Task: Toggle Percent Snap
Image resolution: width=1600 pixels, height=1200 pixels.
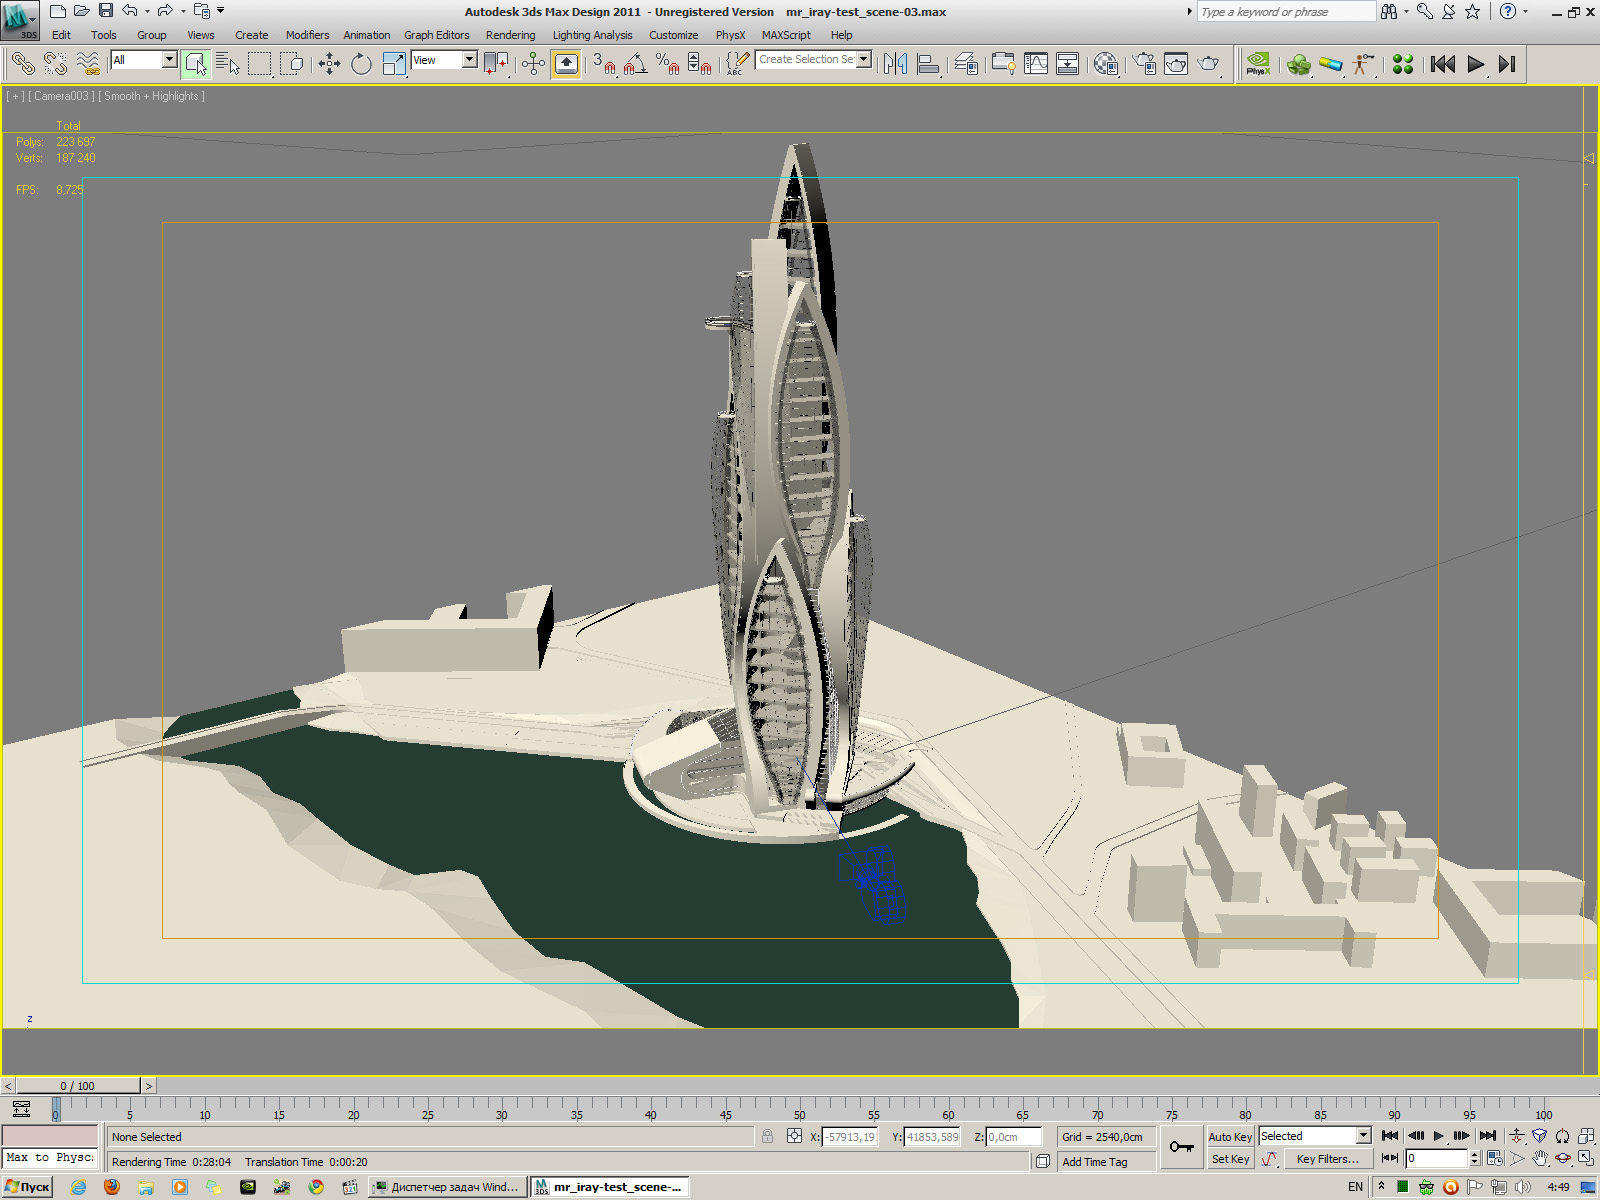Action: click(668, 64)
